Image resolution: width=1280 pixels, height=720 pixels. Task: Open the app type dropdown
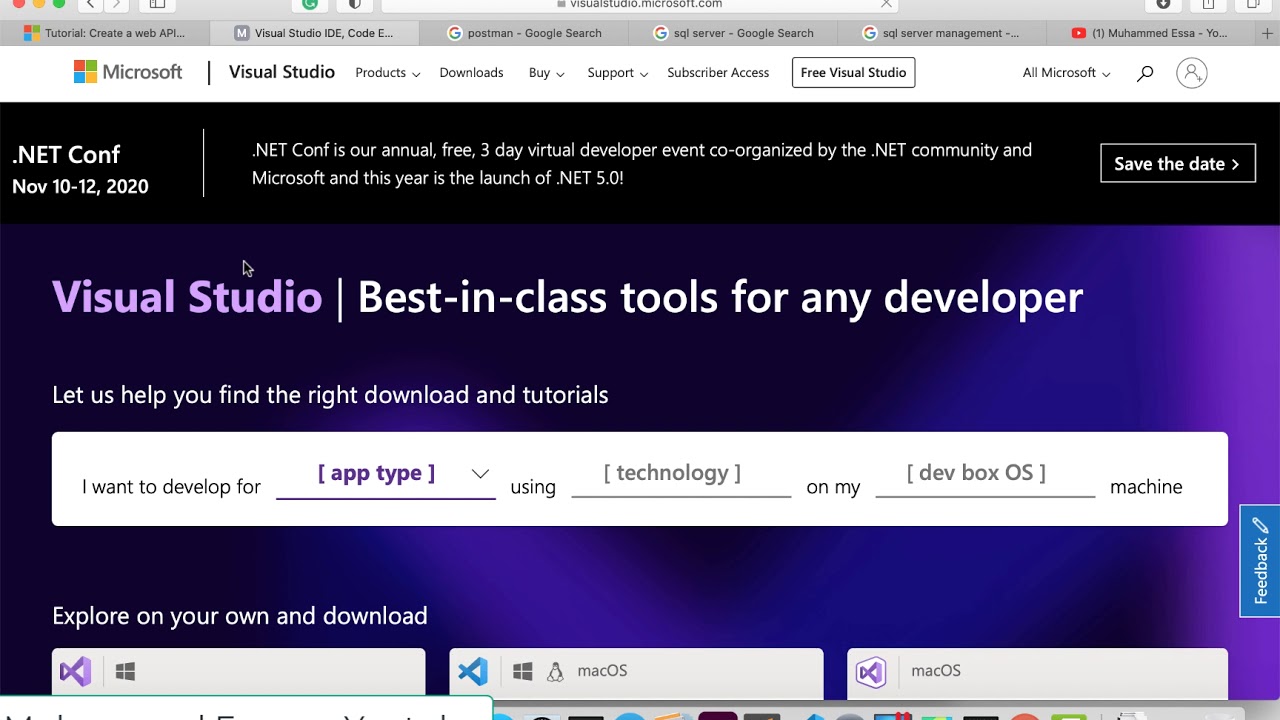tap(386, 474)
